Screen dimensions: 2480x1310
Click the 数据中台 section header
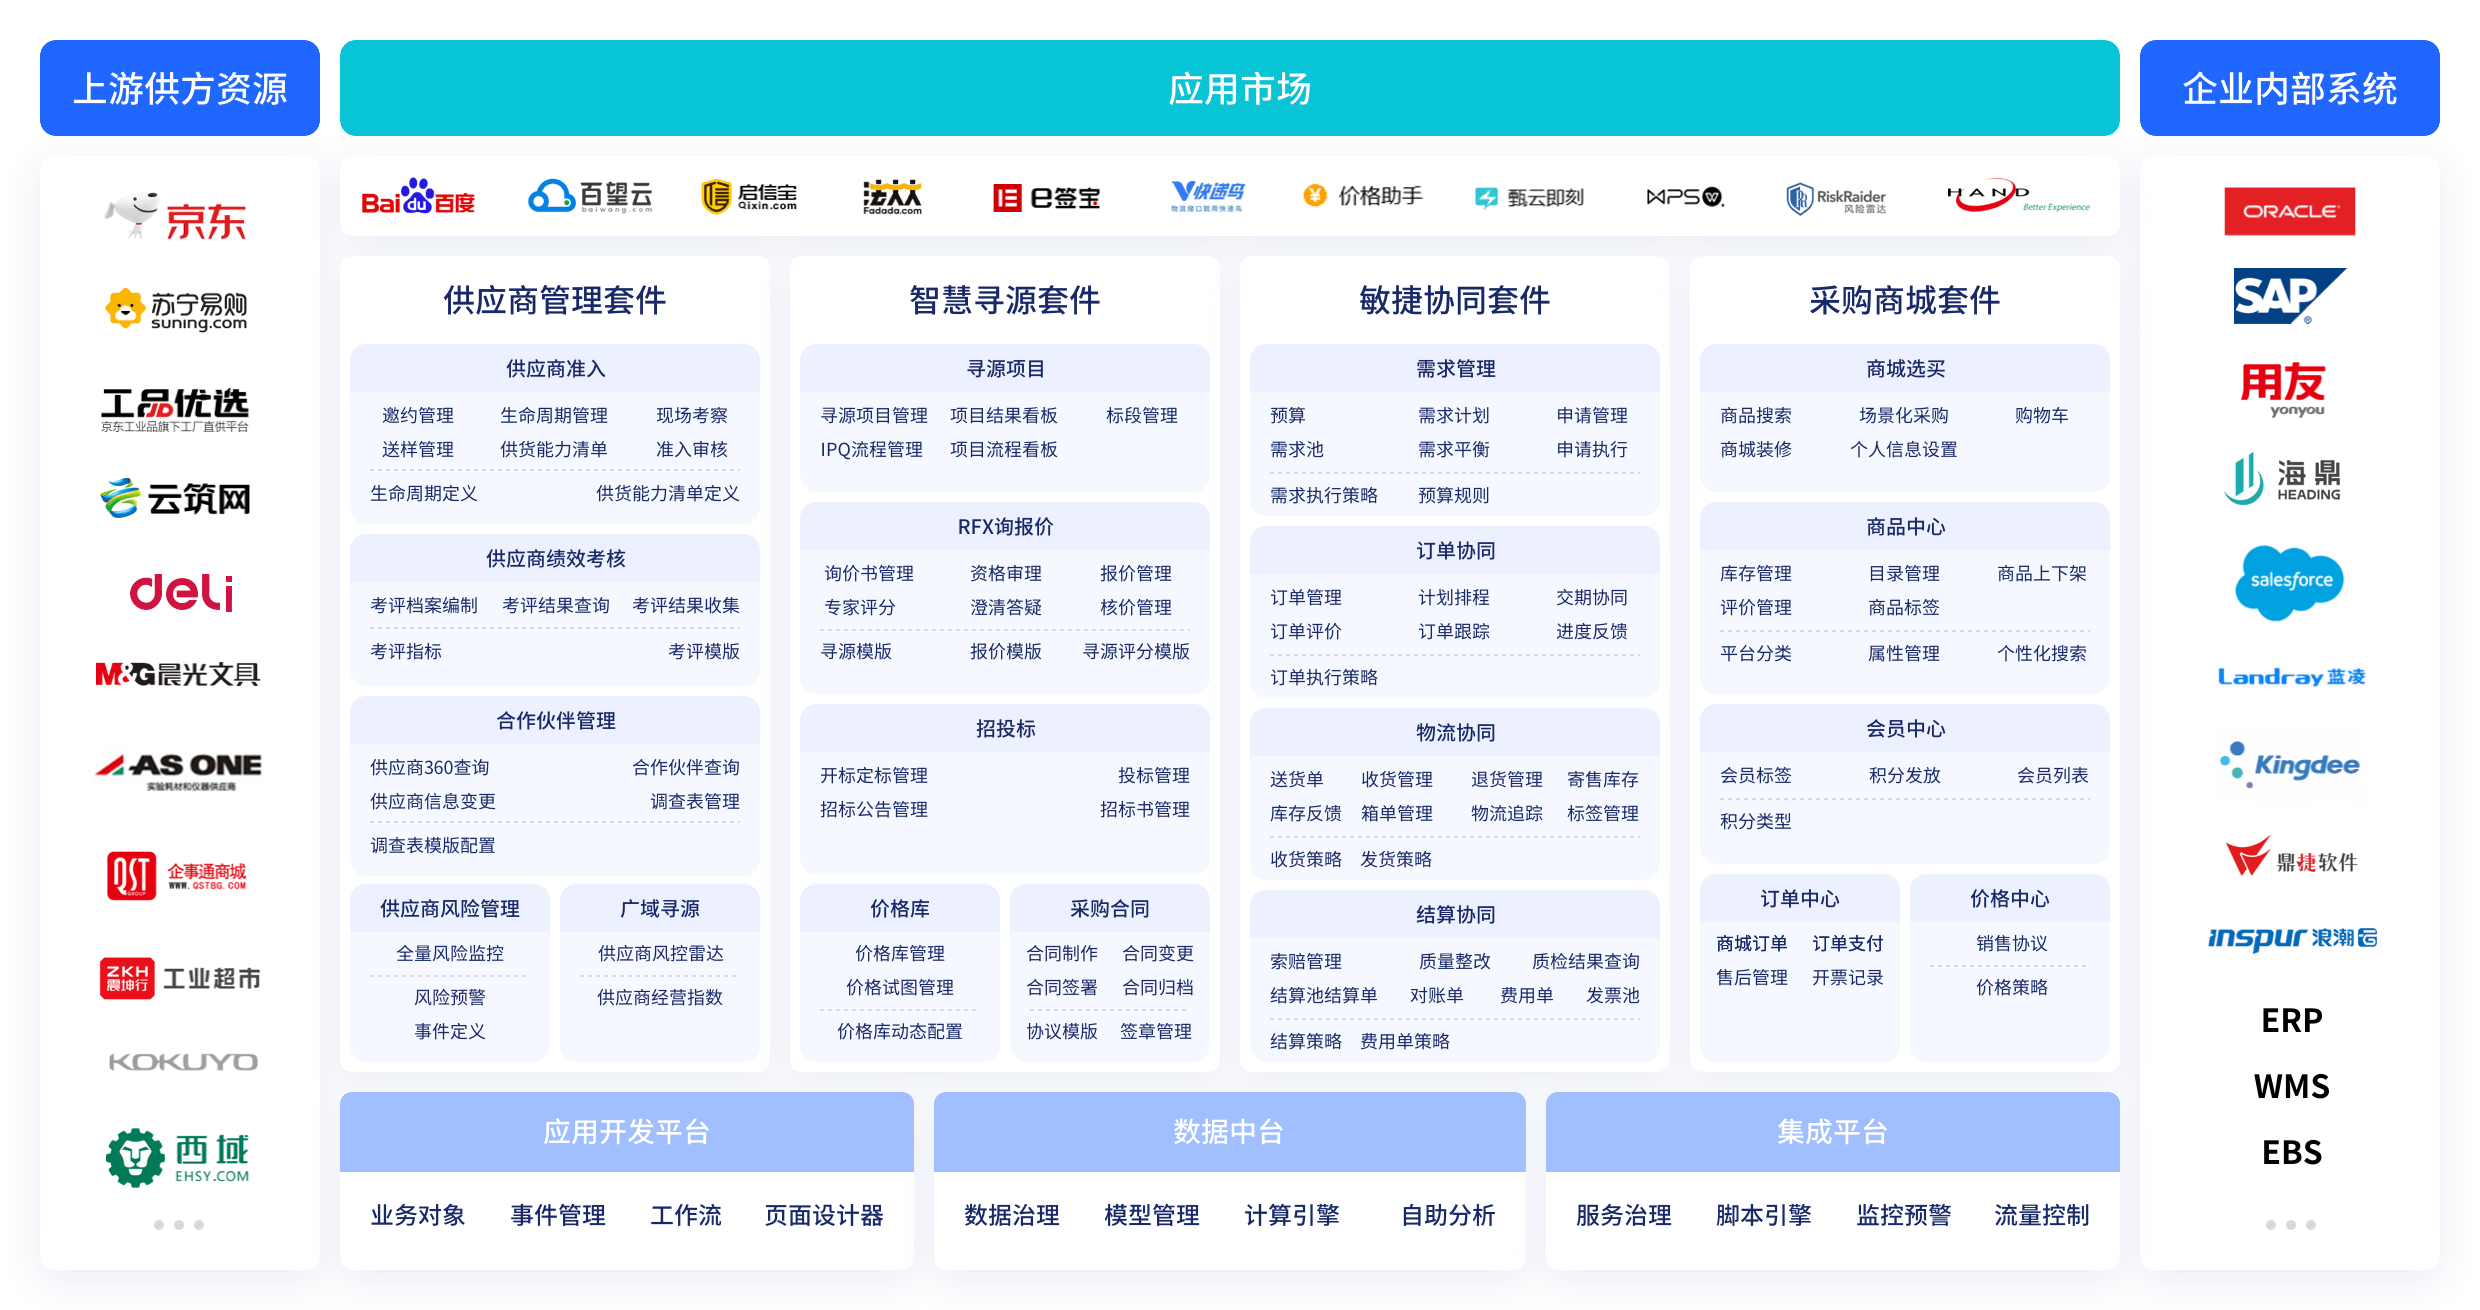coord(1229,1132)
